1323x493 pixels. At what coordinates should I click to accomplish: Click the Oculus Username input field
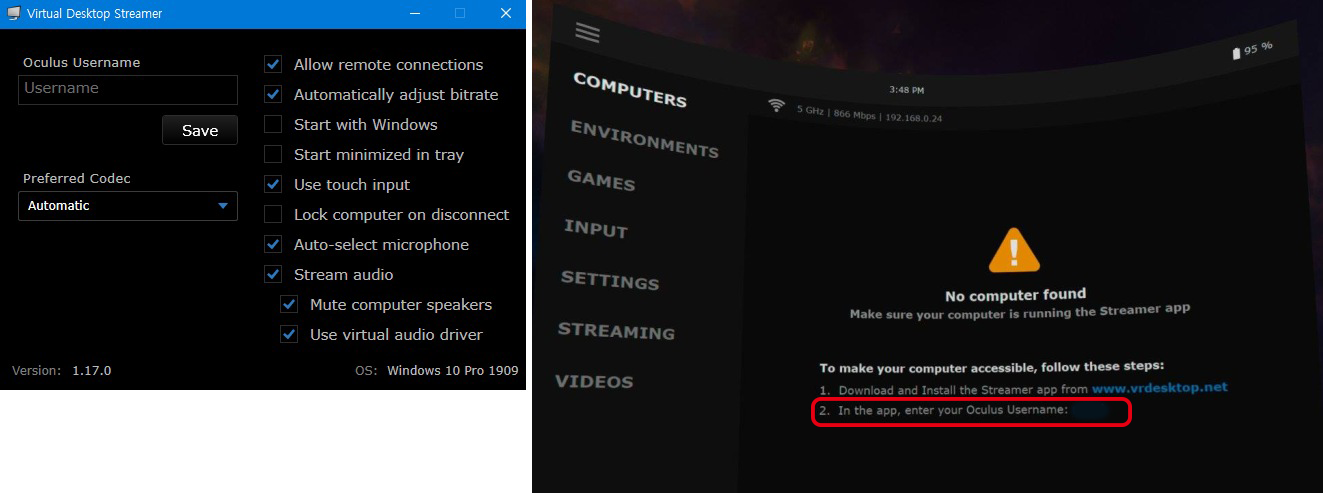pyautogui.click(x=128, y=89)
